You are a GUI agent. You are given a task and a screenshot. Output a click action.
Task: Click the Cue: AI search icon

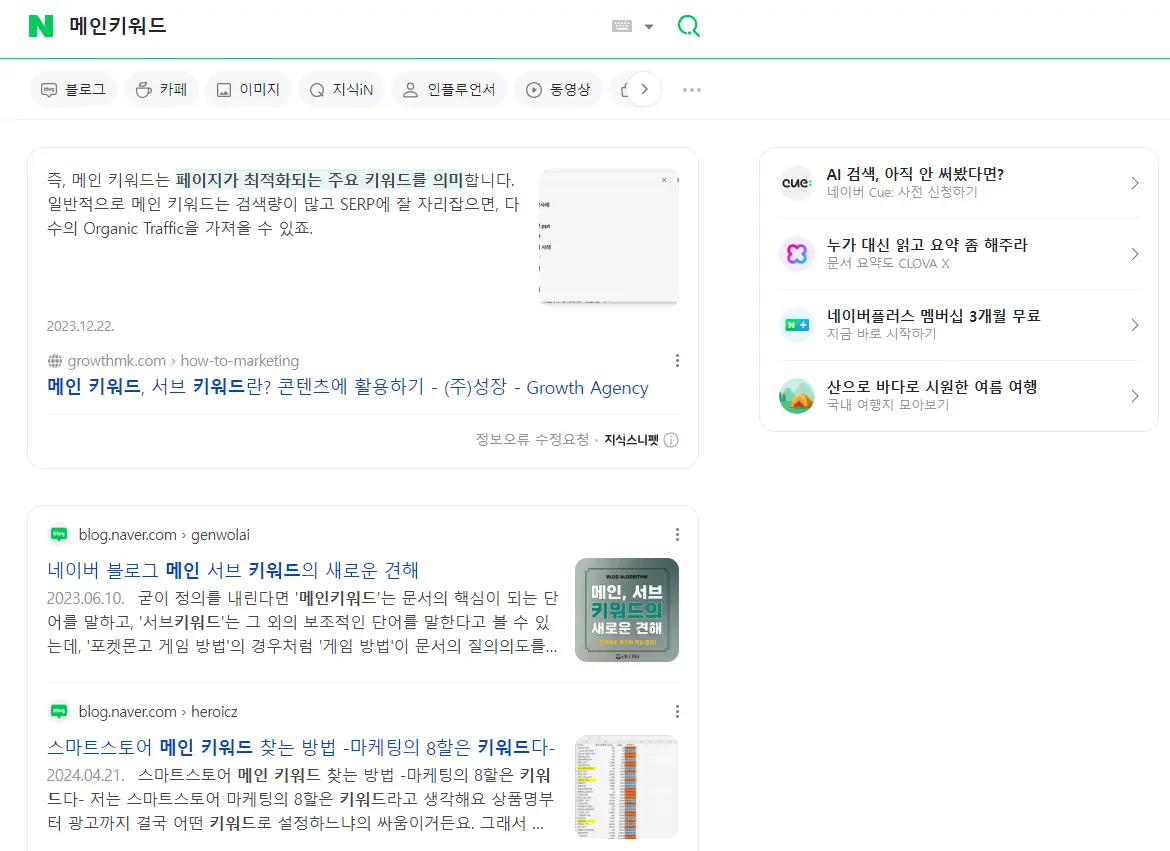[x=795, y=183]
